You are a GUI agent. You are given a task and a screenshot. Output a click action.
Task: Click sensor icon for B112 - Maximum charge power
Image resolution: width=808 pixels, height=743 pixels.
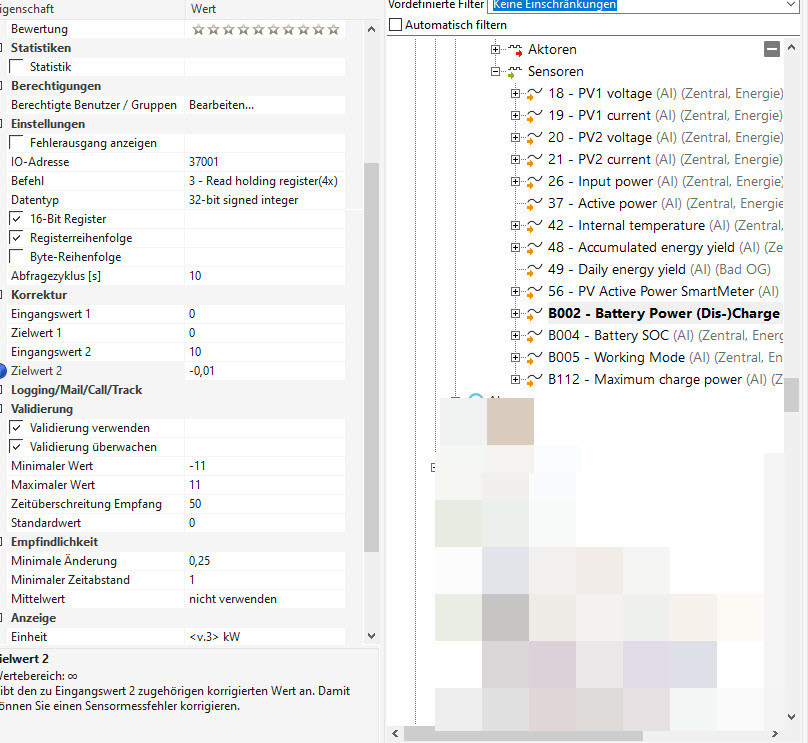click(x=534, y=380)
